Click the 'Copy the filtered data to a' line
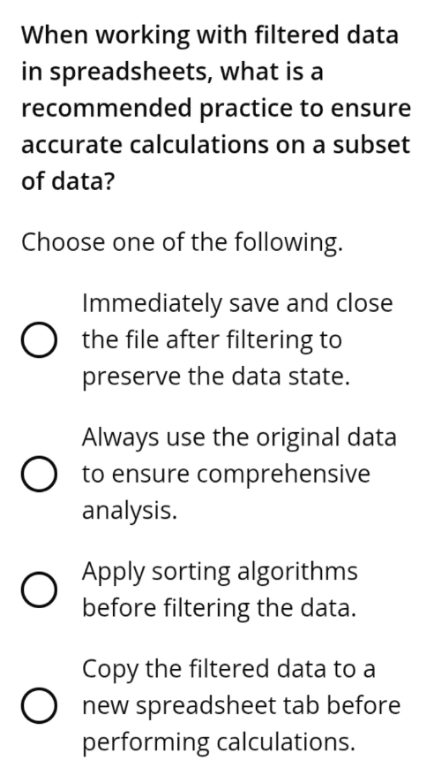The width and height of the screenshot is (441, 768). [x=229, y=670]
